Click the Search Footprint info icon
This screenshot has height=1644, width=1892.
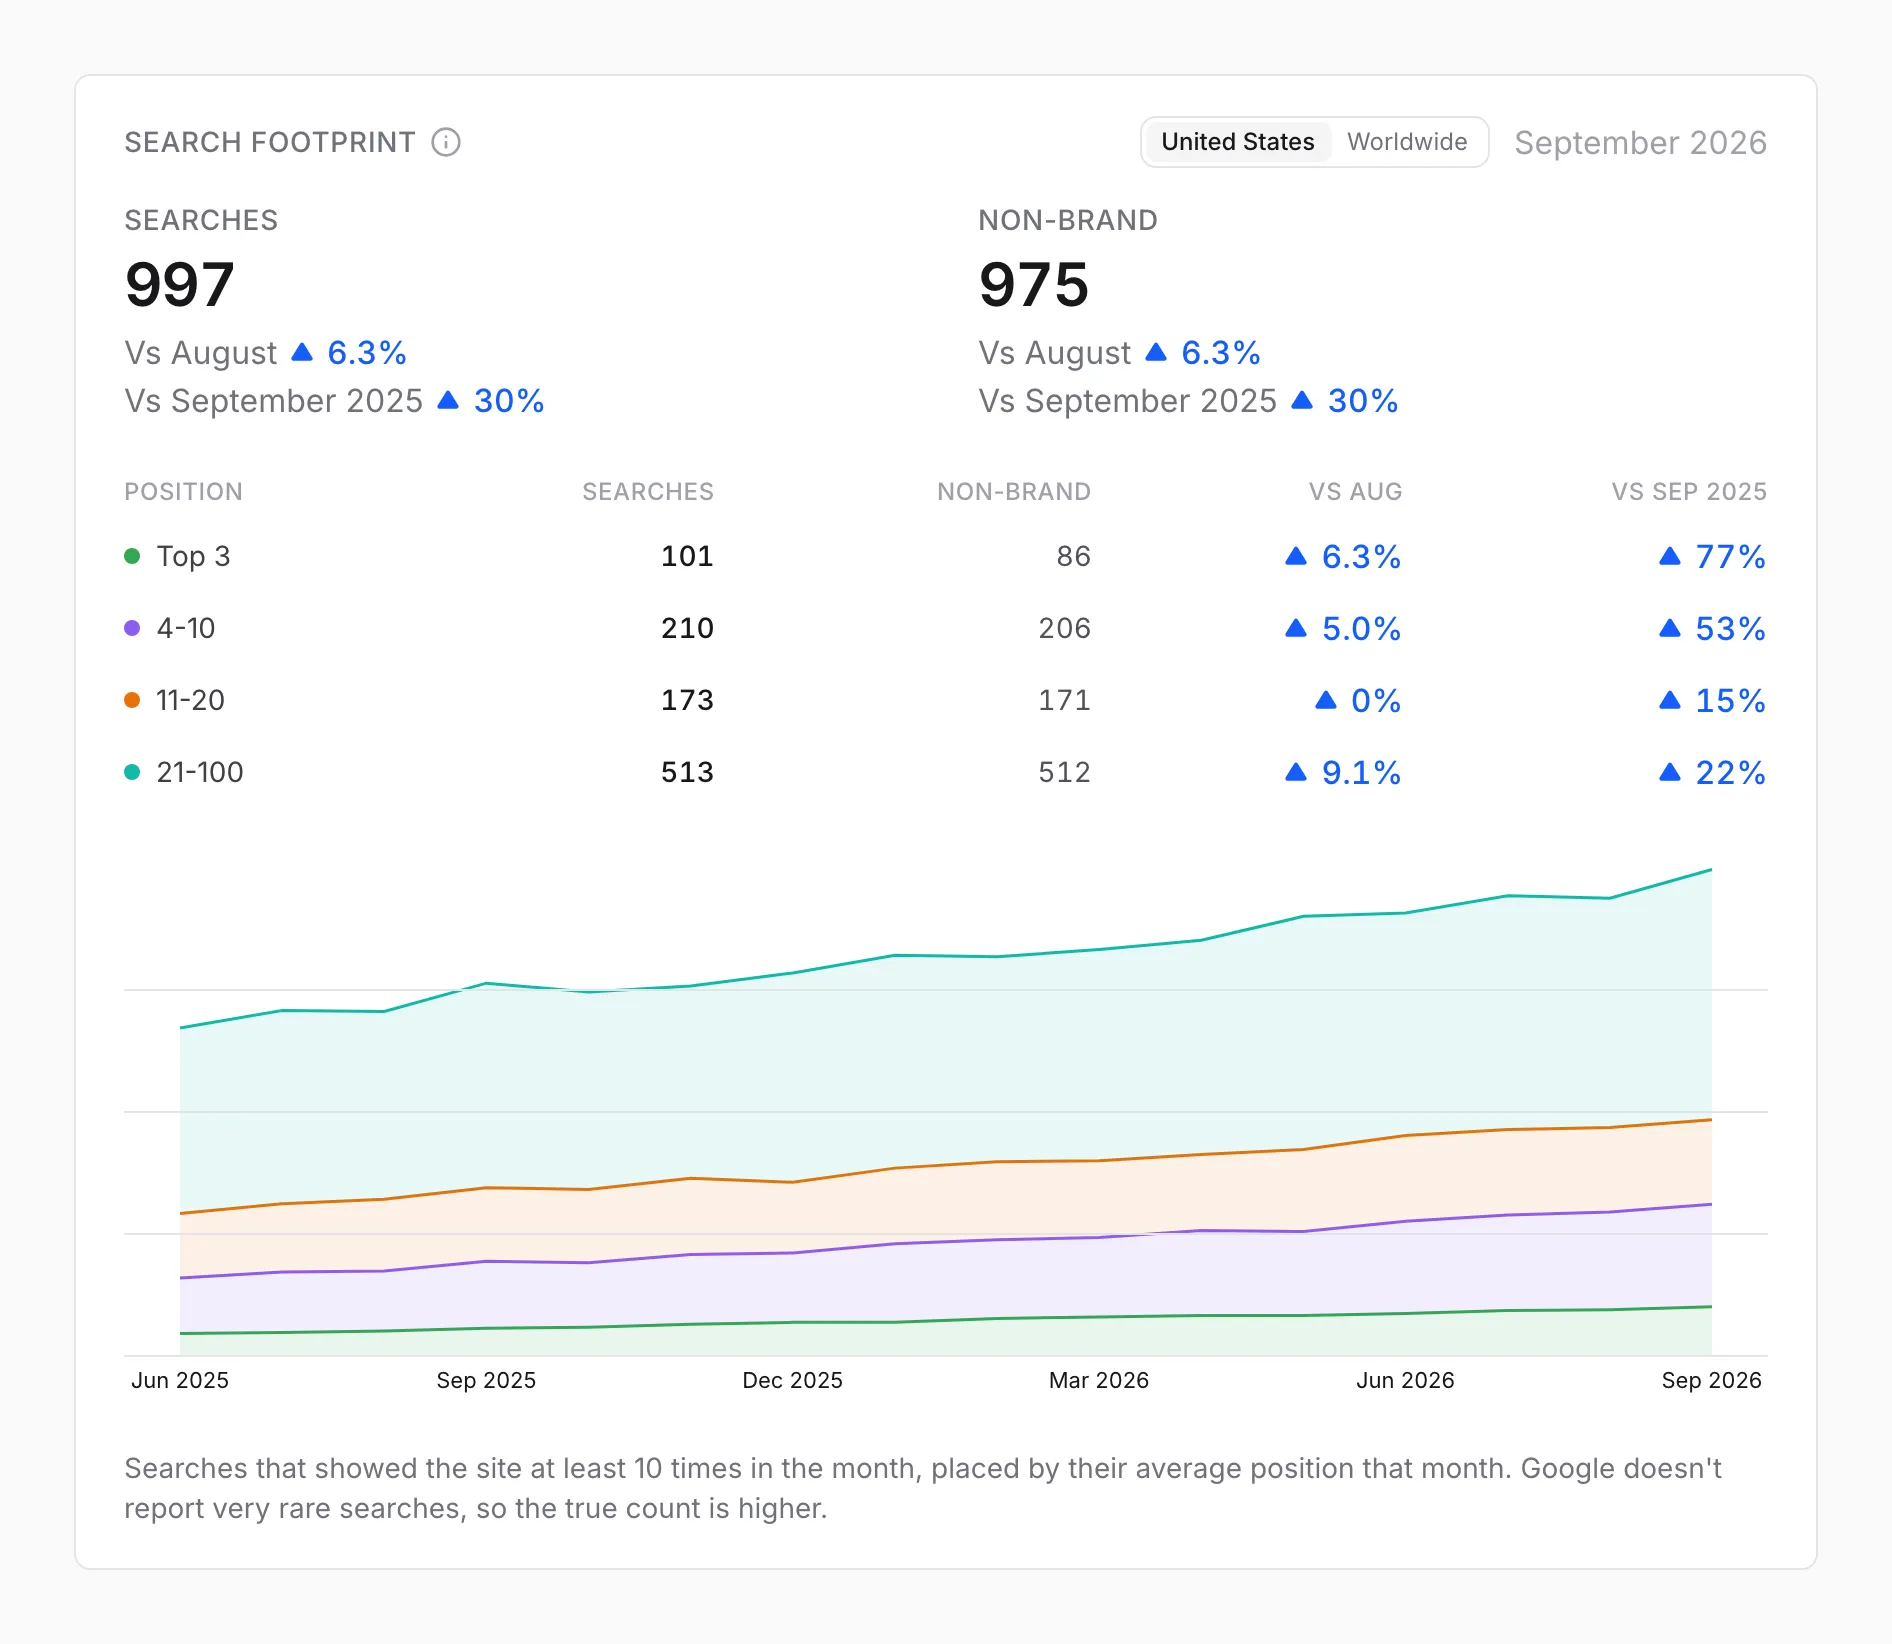point(446,142)
